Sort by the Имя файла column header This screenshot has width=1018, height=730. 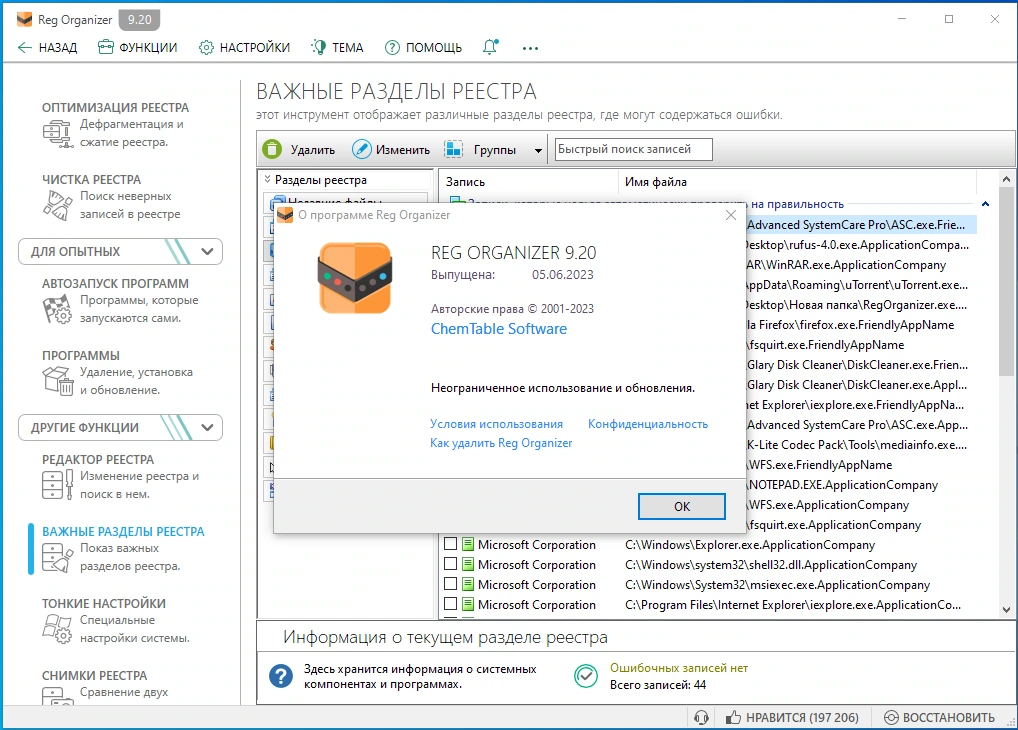(x=656, y=182)
